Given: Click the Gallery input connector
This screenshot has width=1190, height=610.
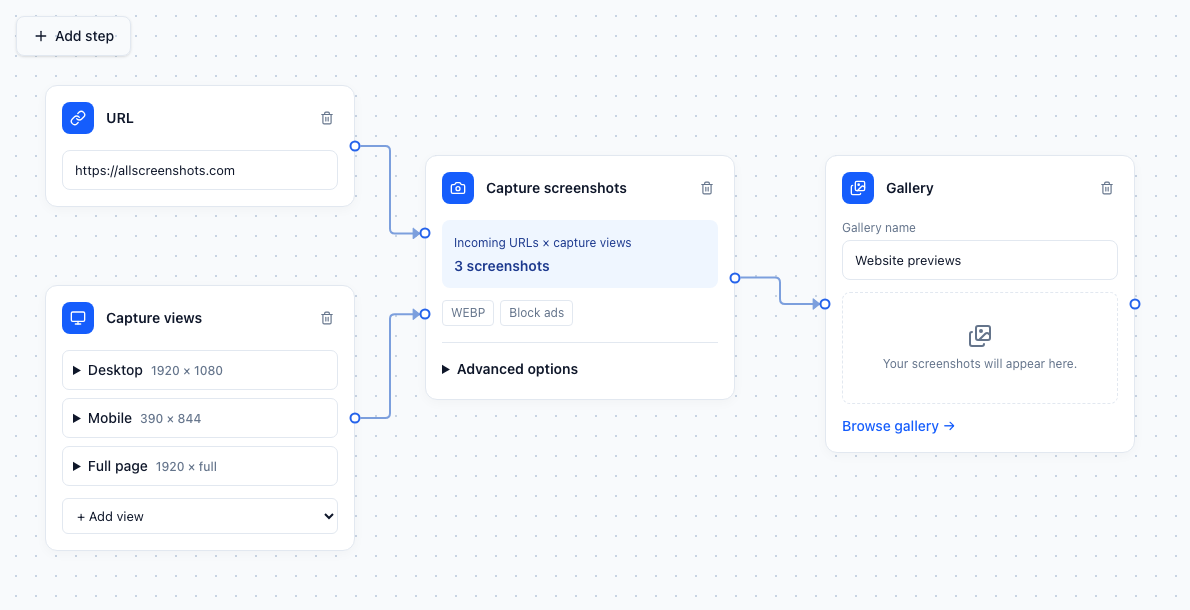Looking at the screenshot, I should pyautogui.click(x=825, y=304).
